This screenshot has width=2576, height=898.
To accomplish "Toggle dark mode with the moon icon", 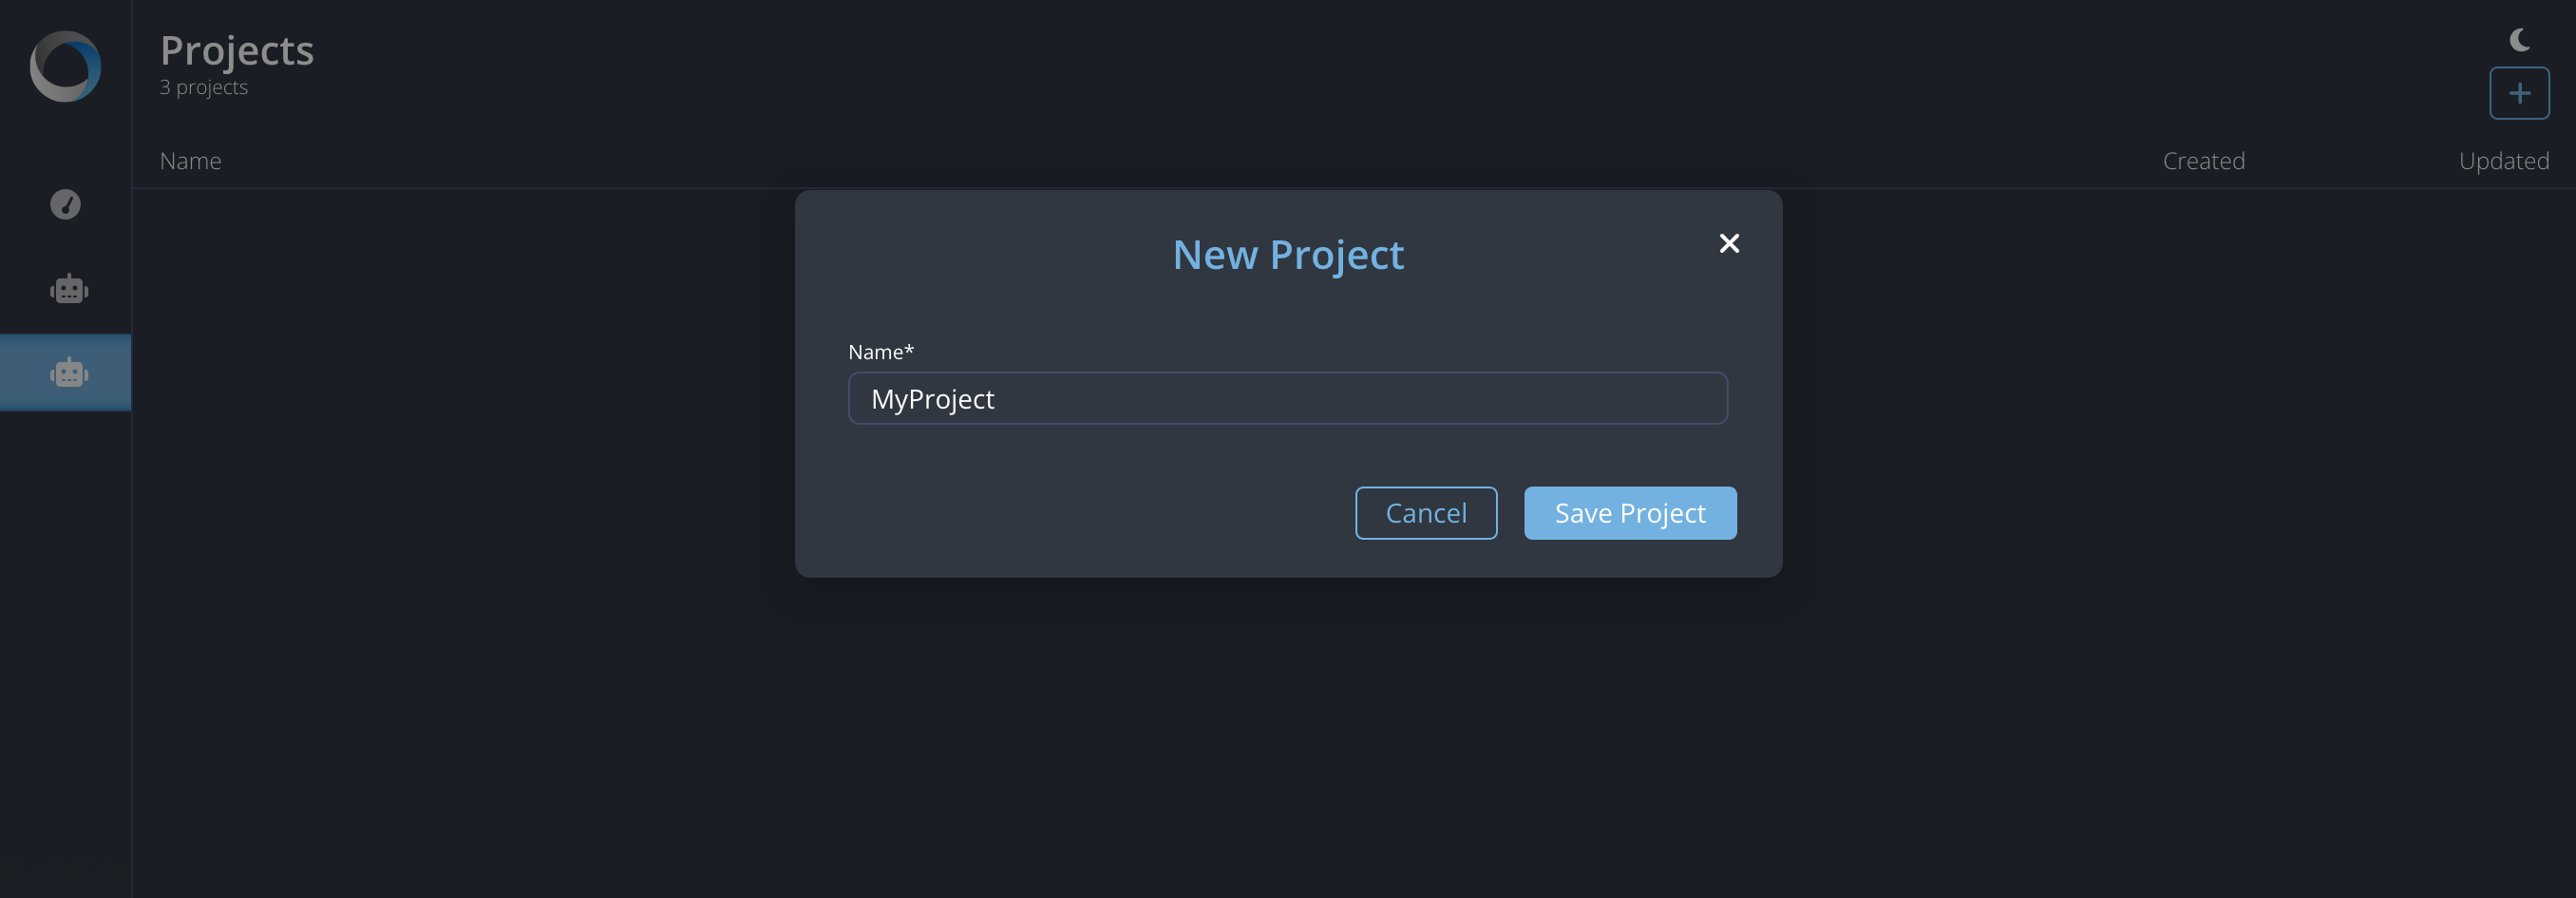I will point(2519,39).
